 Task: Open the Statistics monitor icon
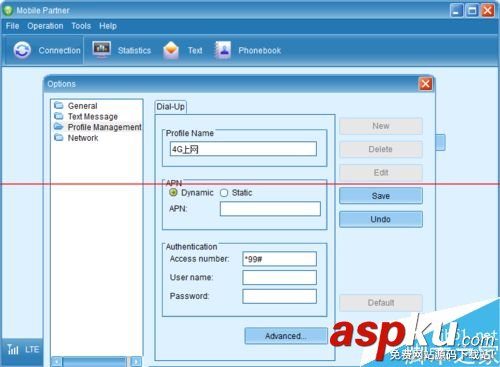click(101, 50)
